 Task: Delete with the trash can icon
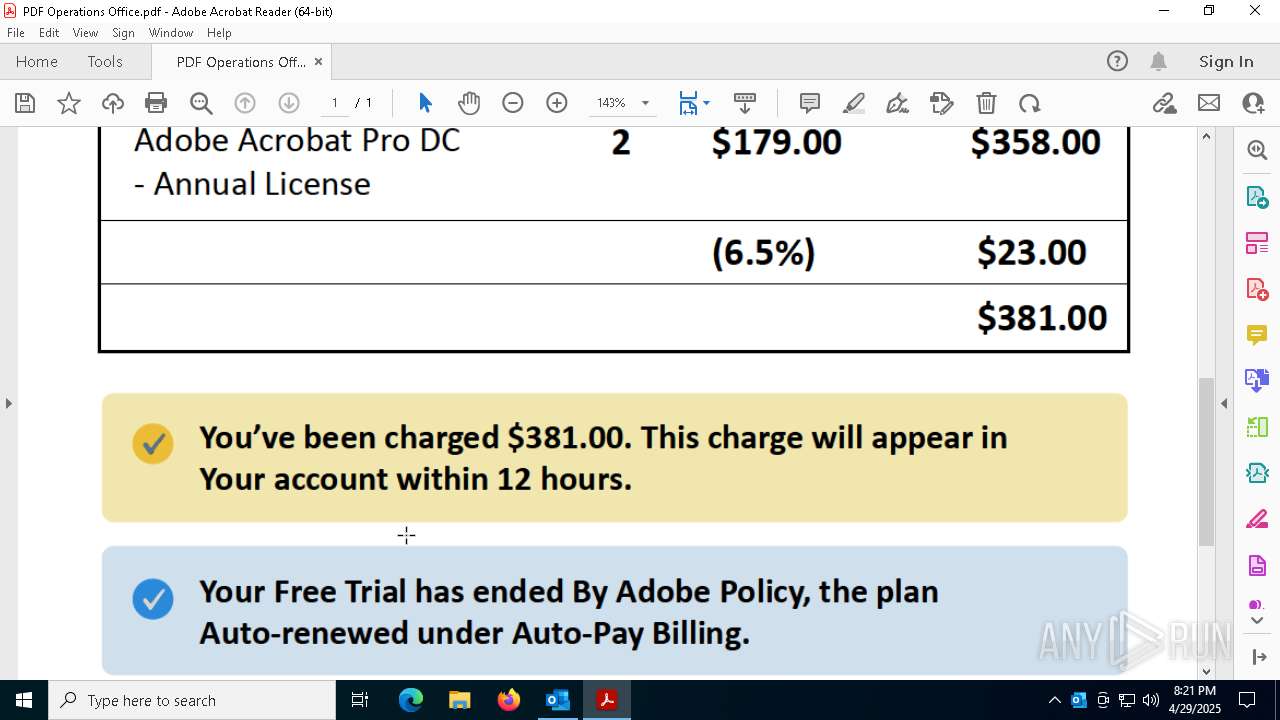[x=986, y=103]
